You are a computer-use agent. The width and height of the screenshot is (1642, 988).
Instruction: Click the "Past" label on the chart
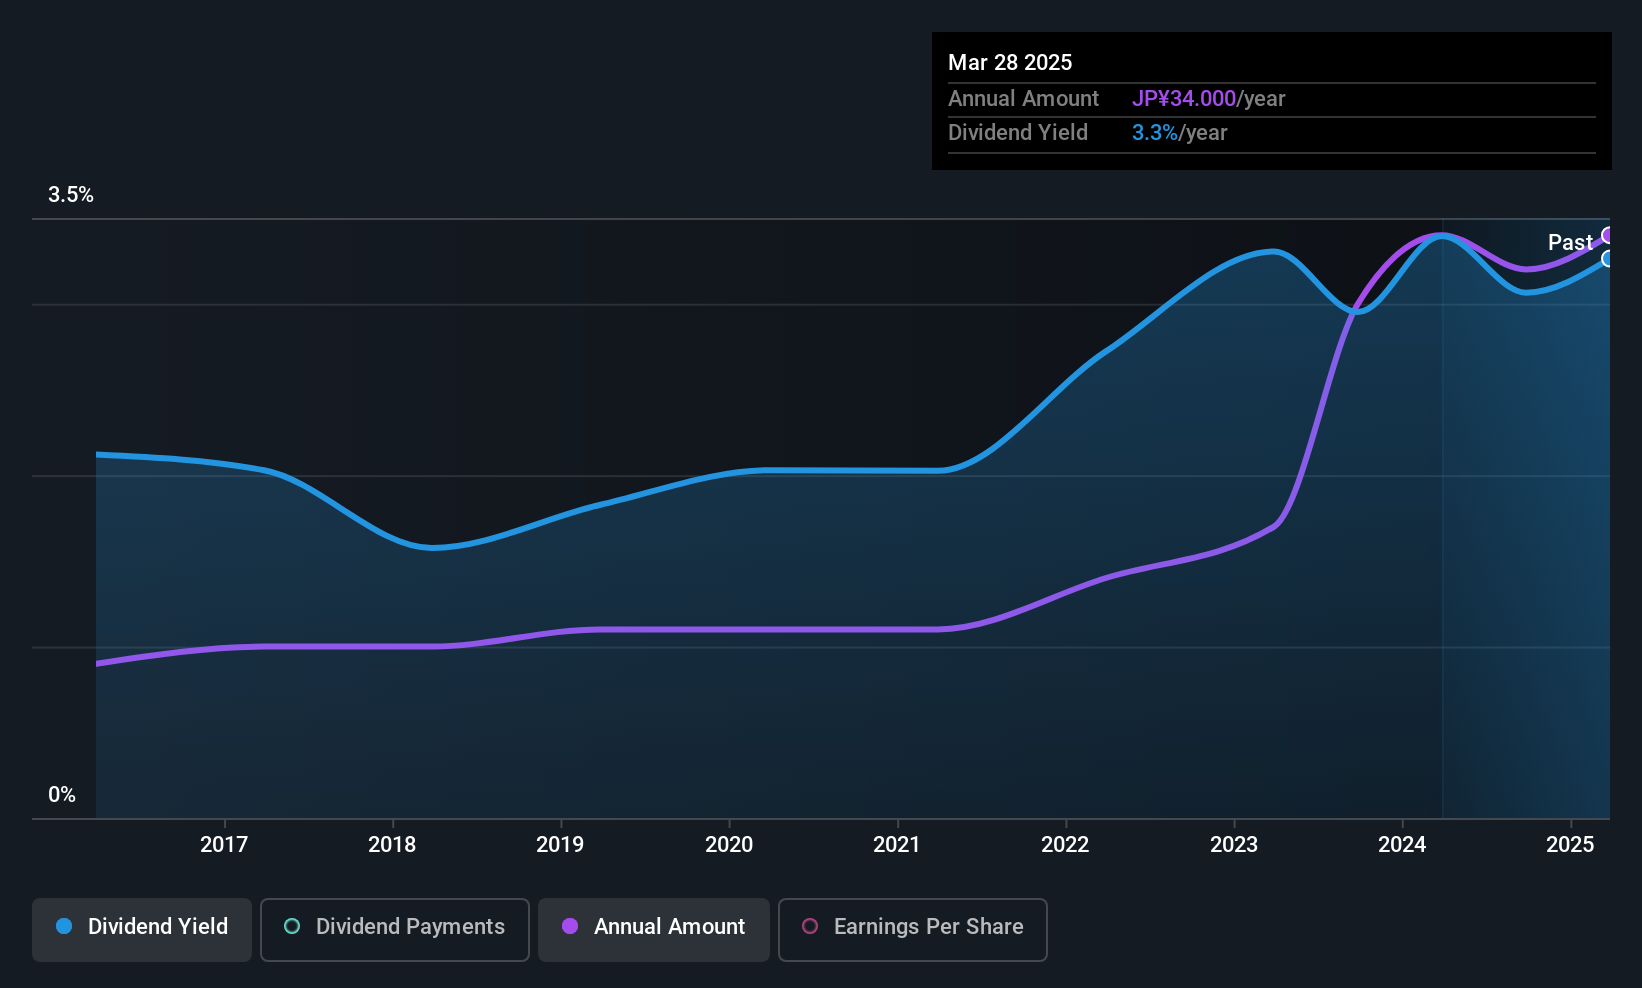tap(1570, 242)
